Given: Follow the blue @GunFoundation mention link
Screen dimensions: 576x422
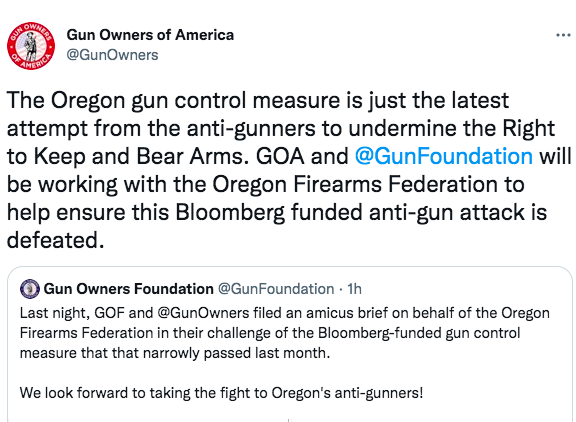Looking at the screenshot, I should tap(444, 156).
